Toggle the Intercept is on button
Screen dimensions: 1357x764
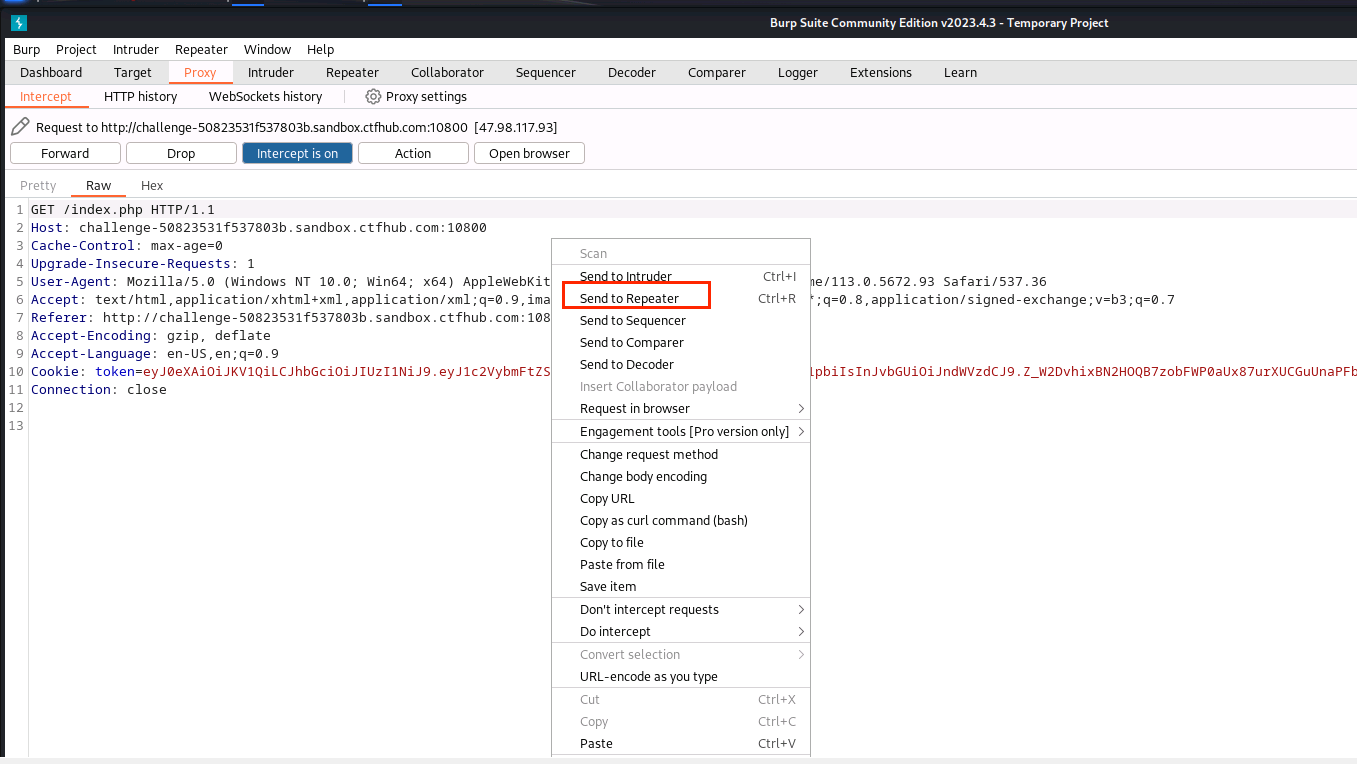[297, 153]
